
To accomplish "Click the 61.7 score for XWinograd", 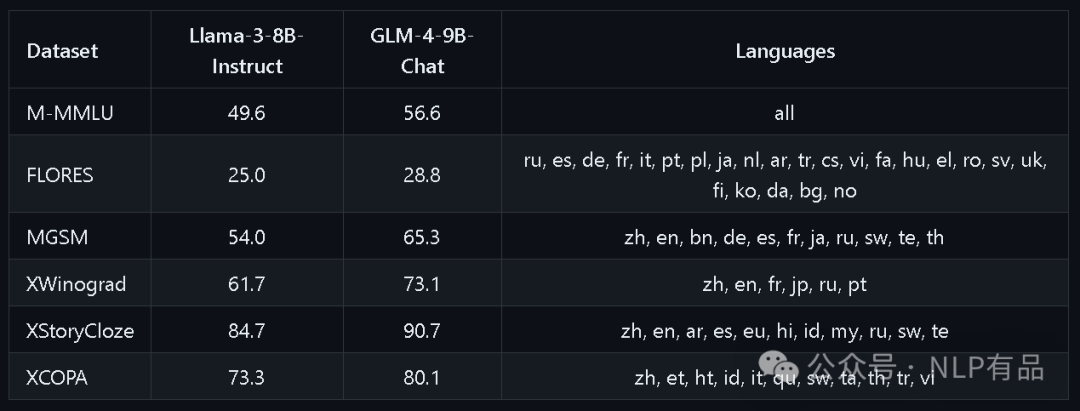I will click(246, 284).
